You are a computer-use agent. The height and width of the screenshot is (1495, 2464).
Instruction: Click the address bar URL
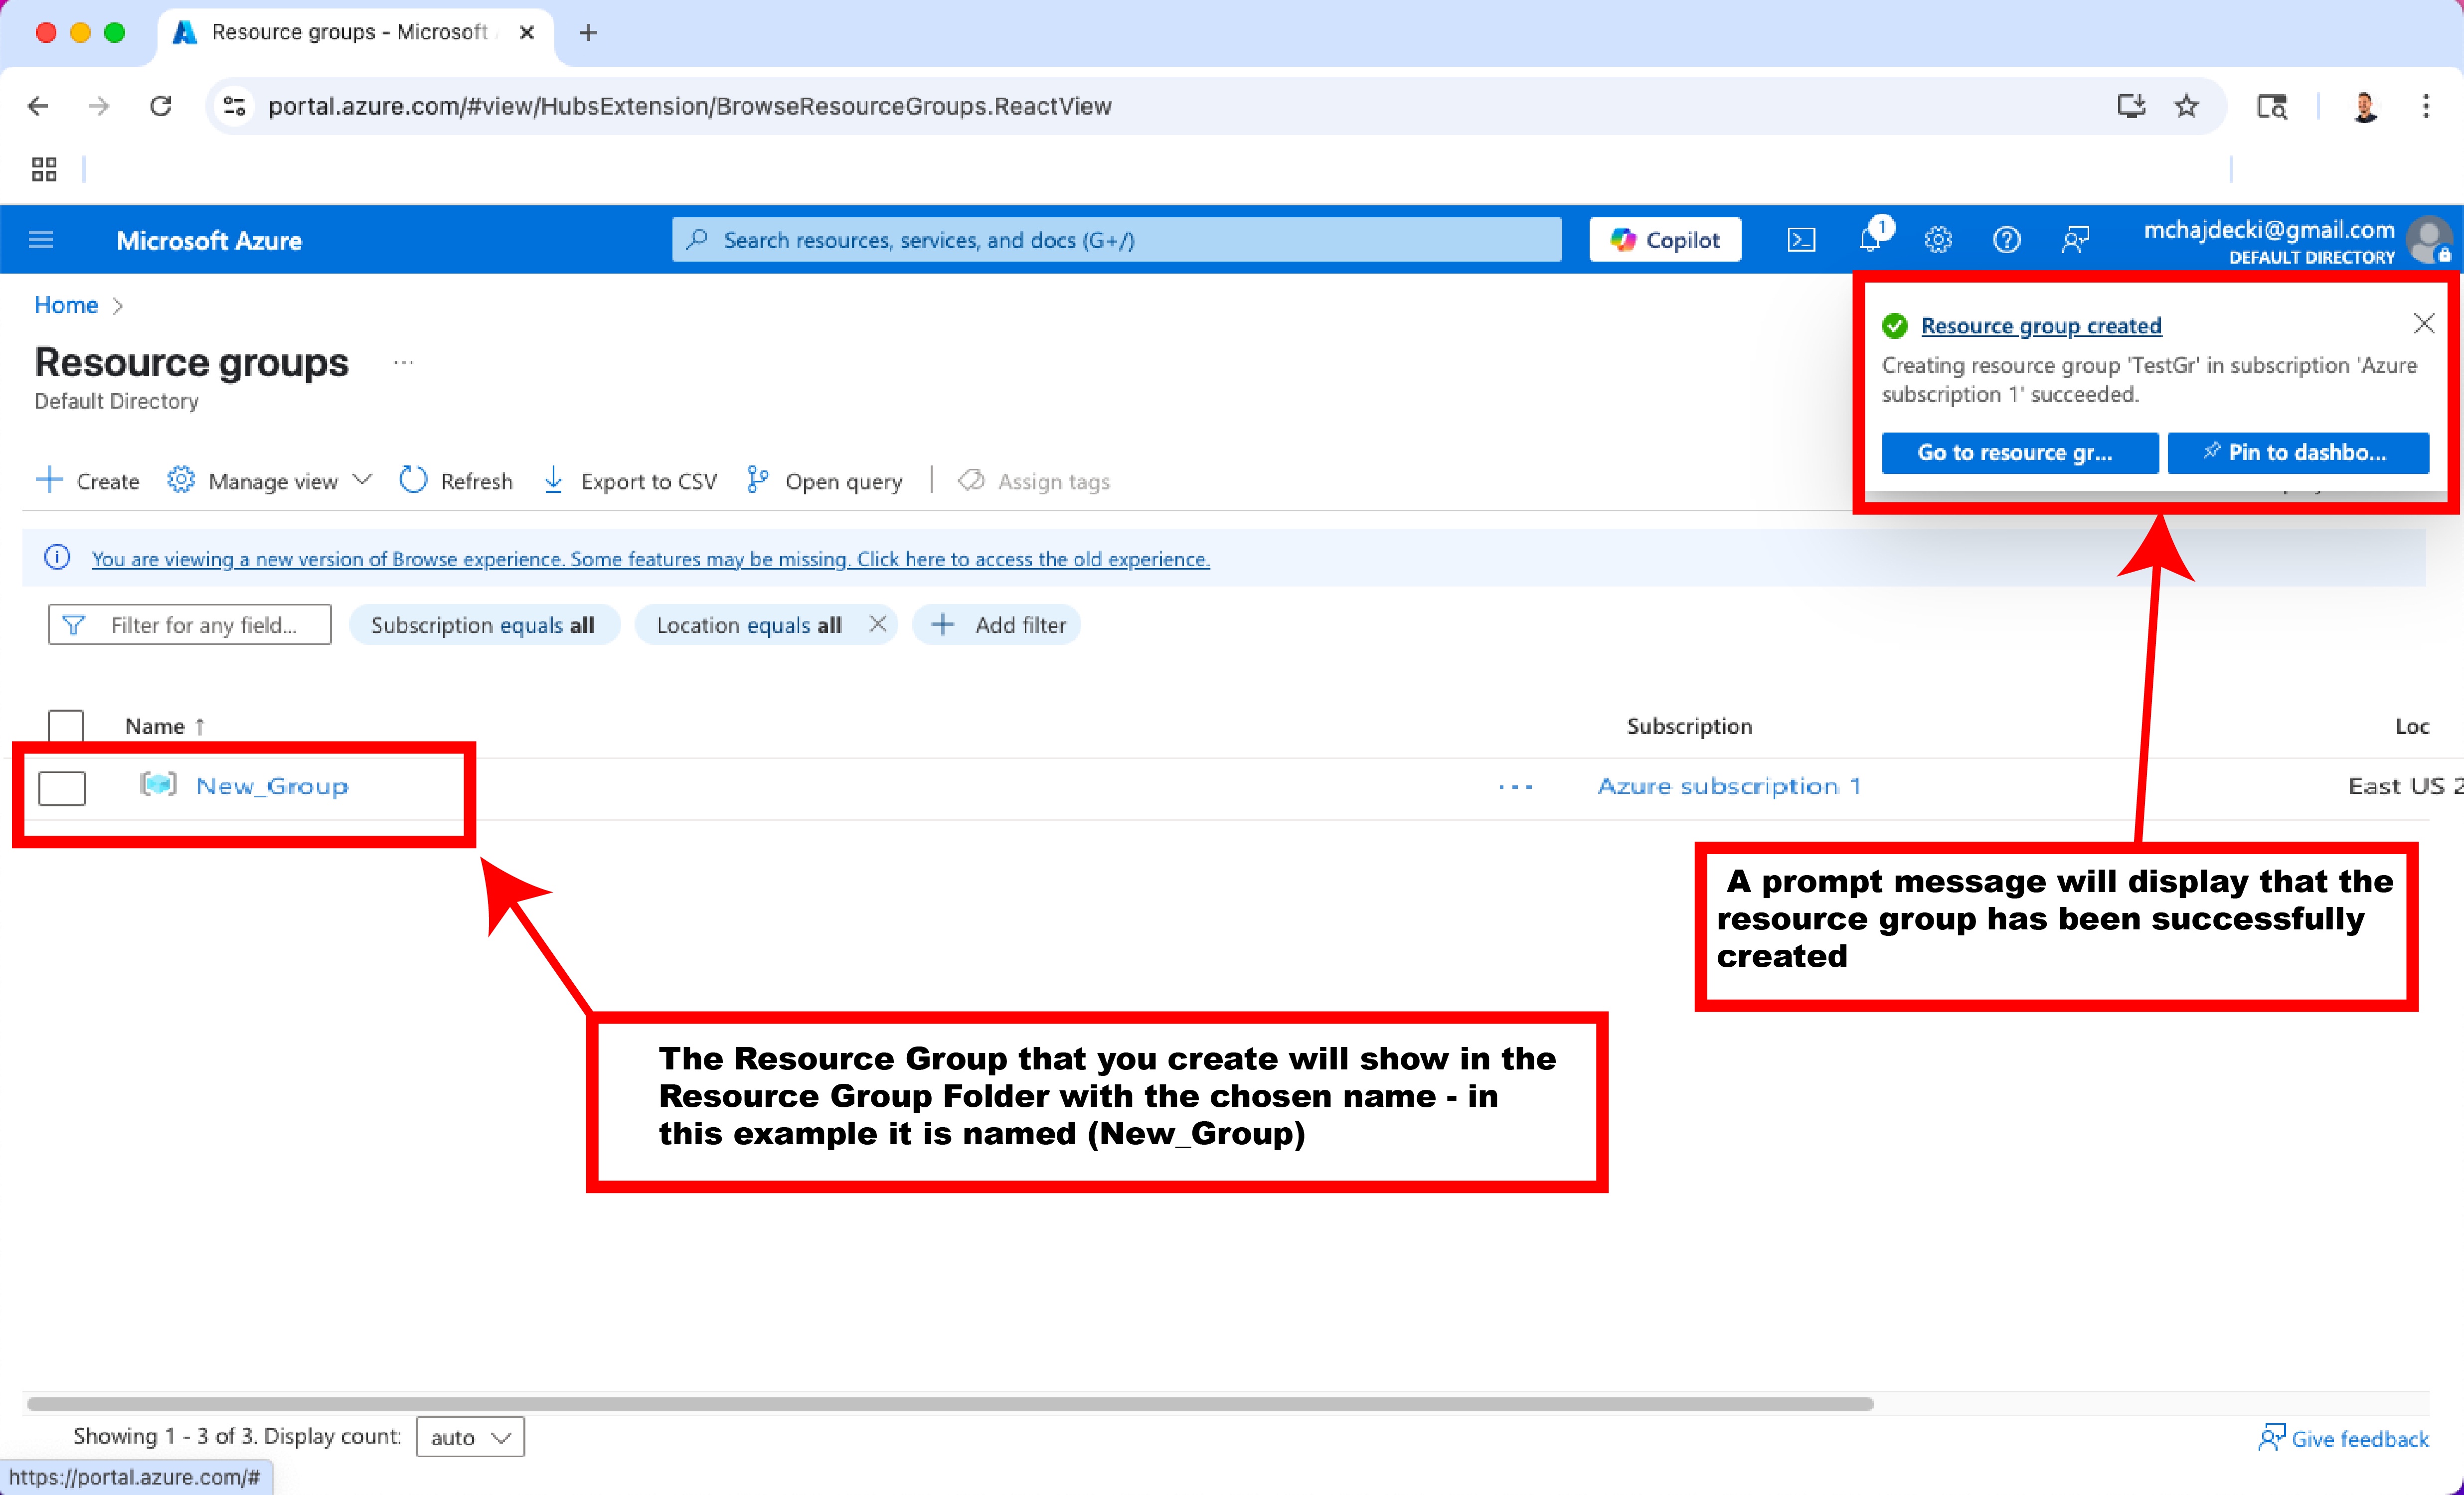tap(690, 106)
